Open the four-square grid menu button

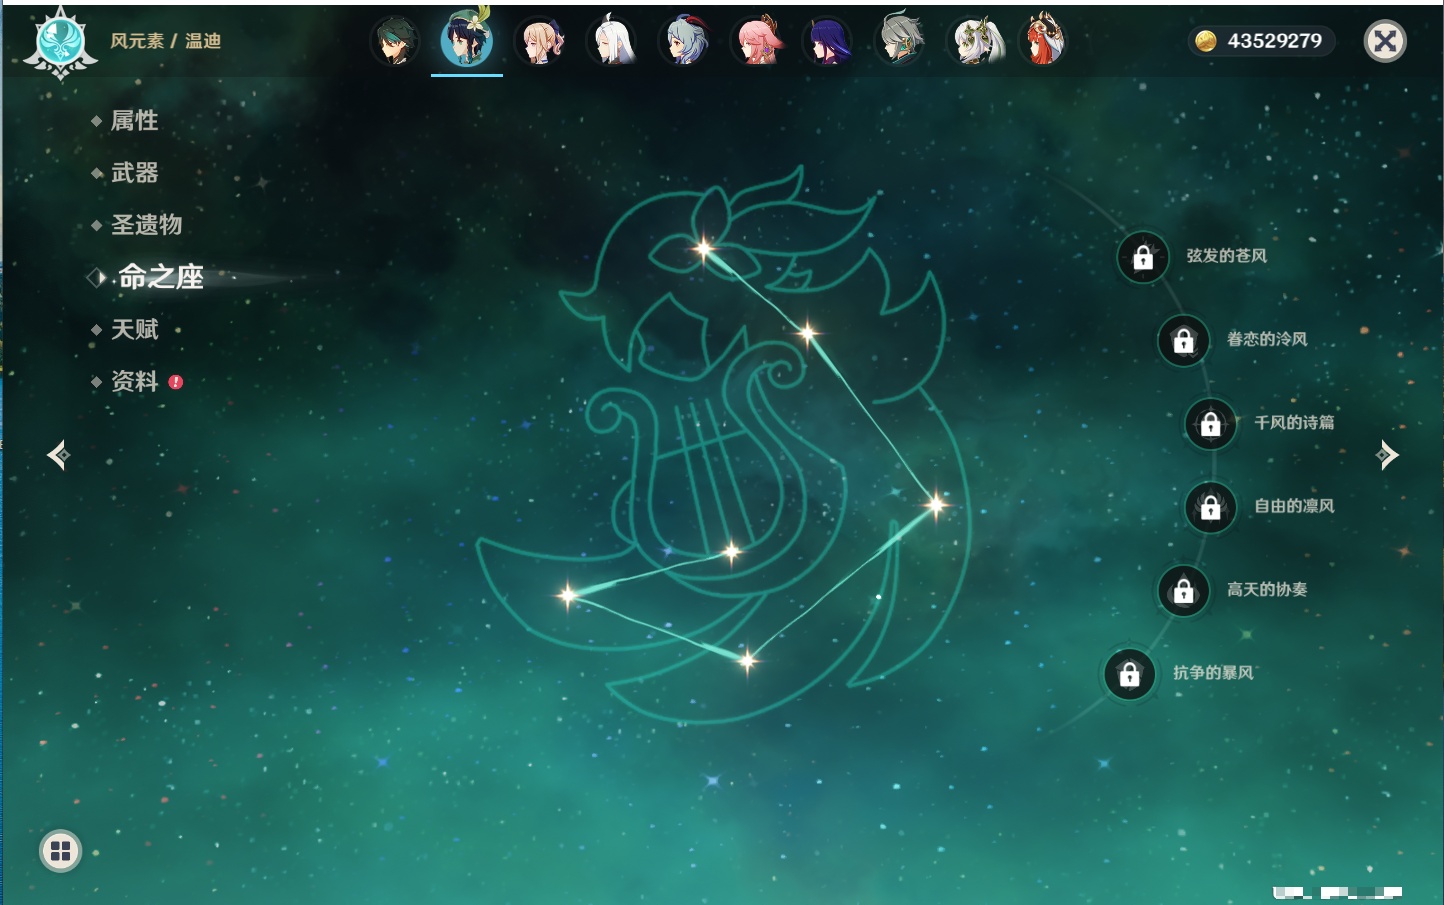click(60, 851)
